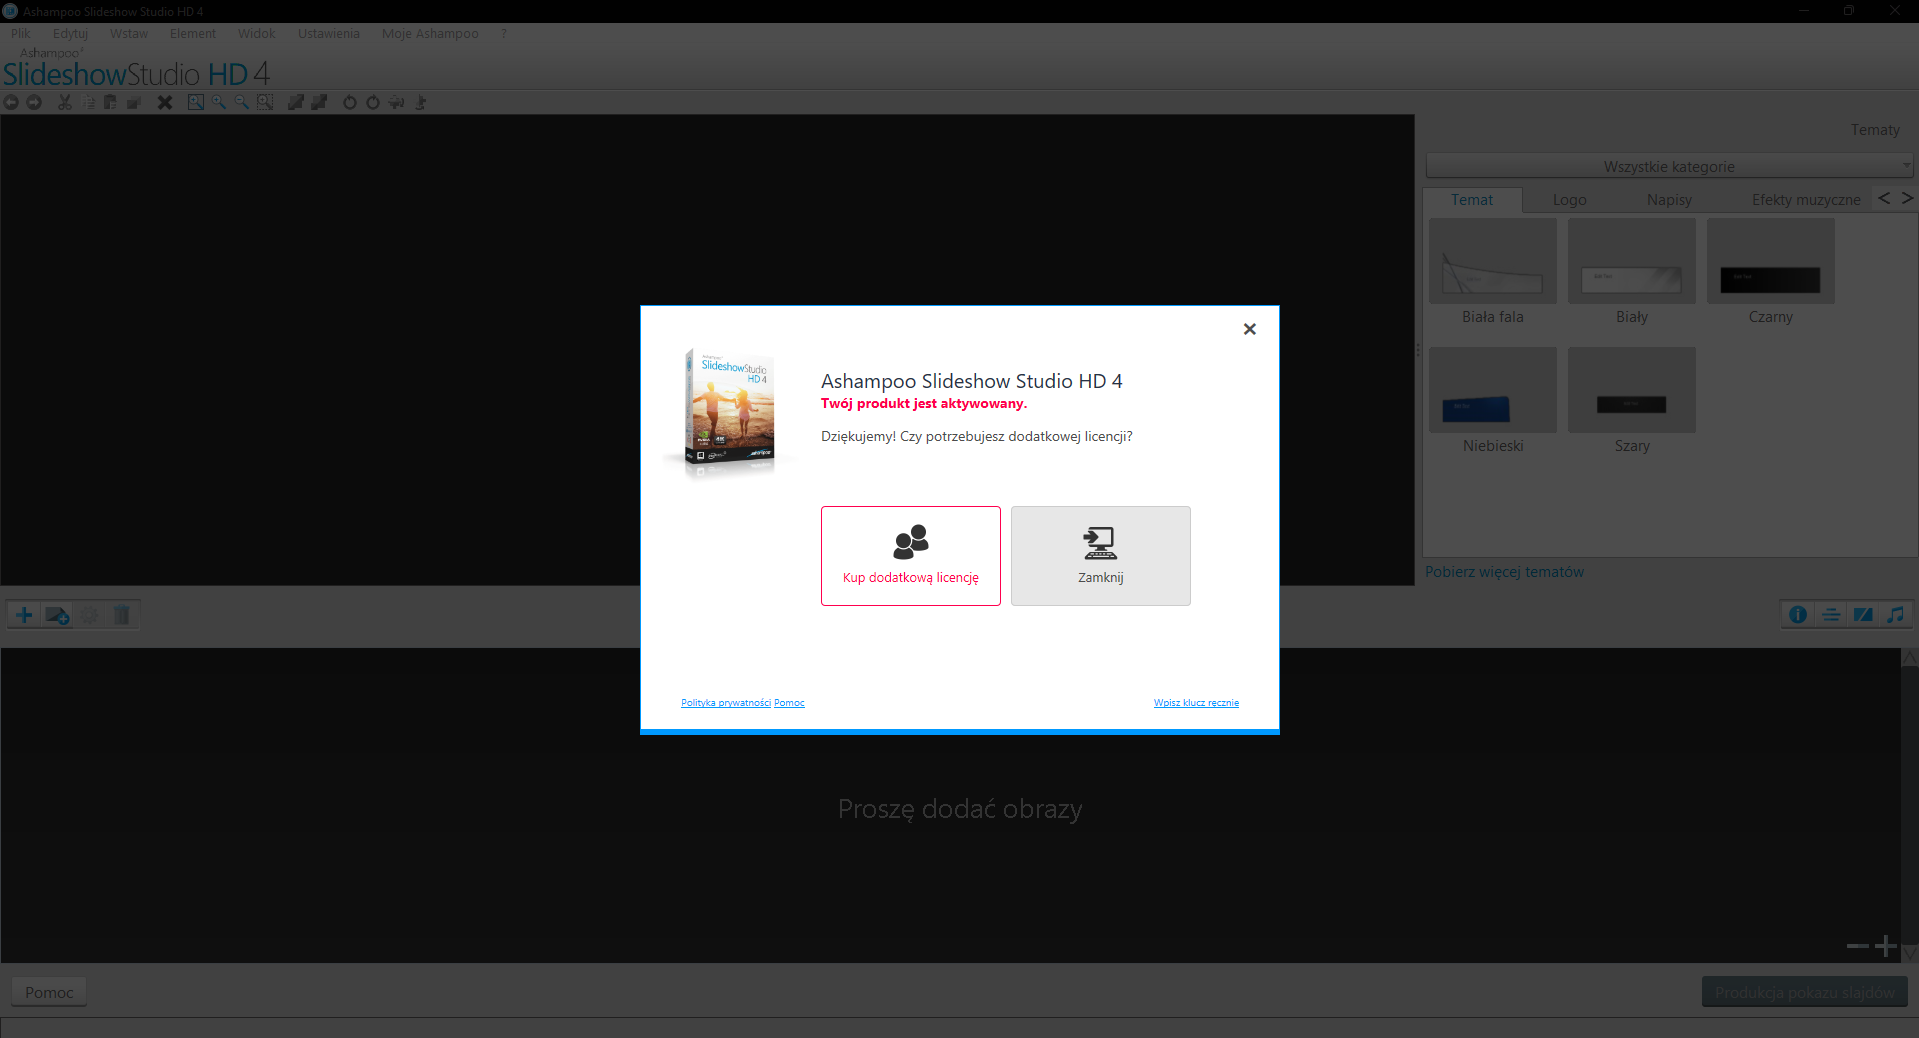Open the Element menu
1919x1038 pixels.
coord(193,34)
